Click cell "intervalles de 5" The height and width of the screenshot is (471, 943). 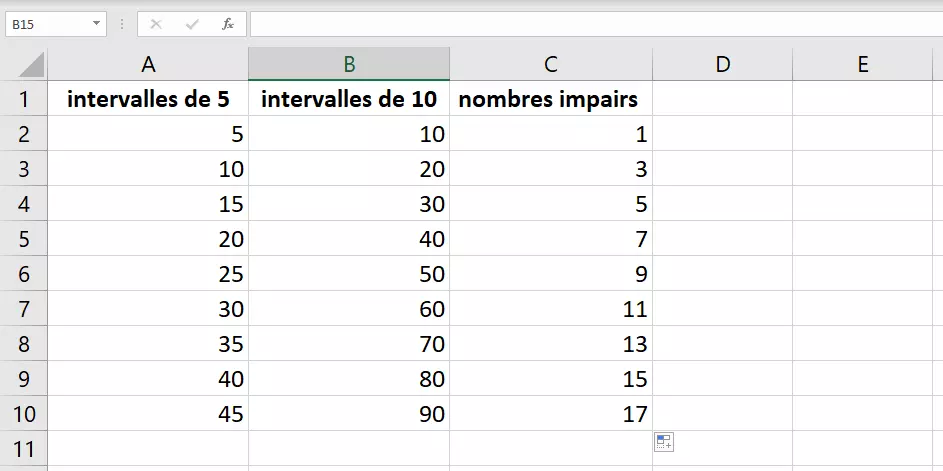click(x=148, y=99)
